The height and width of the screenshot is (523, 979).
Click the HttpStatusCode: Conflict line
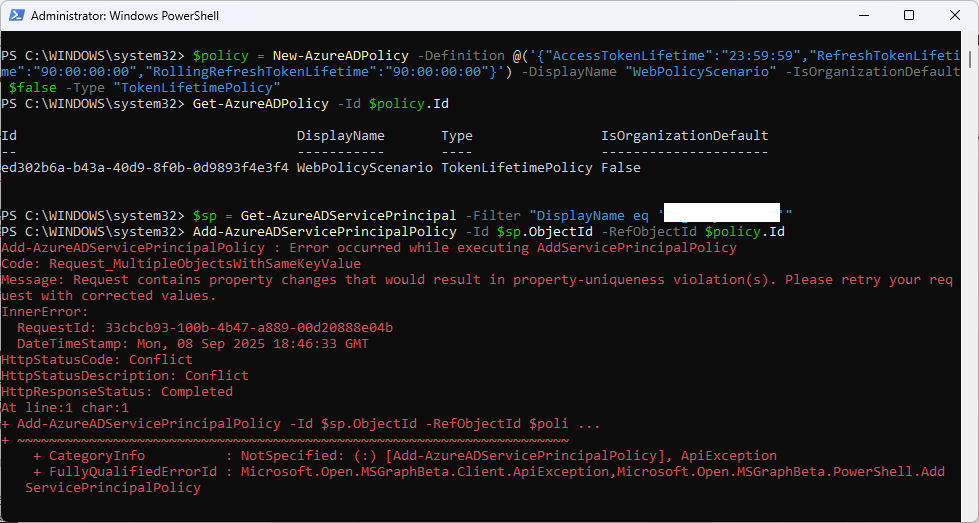point(97,359)
